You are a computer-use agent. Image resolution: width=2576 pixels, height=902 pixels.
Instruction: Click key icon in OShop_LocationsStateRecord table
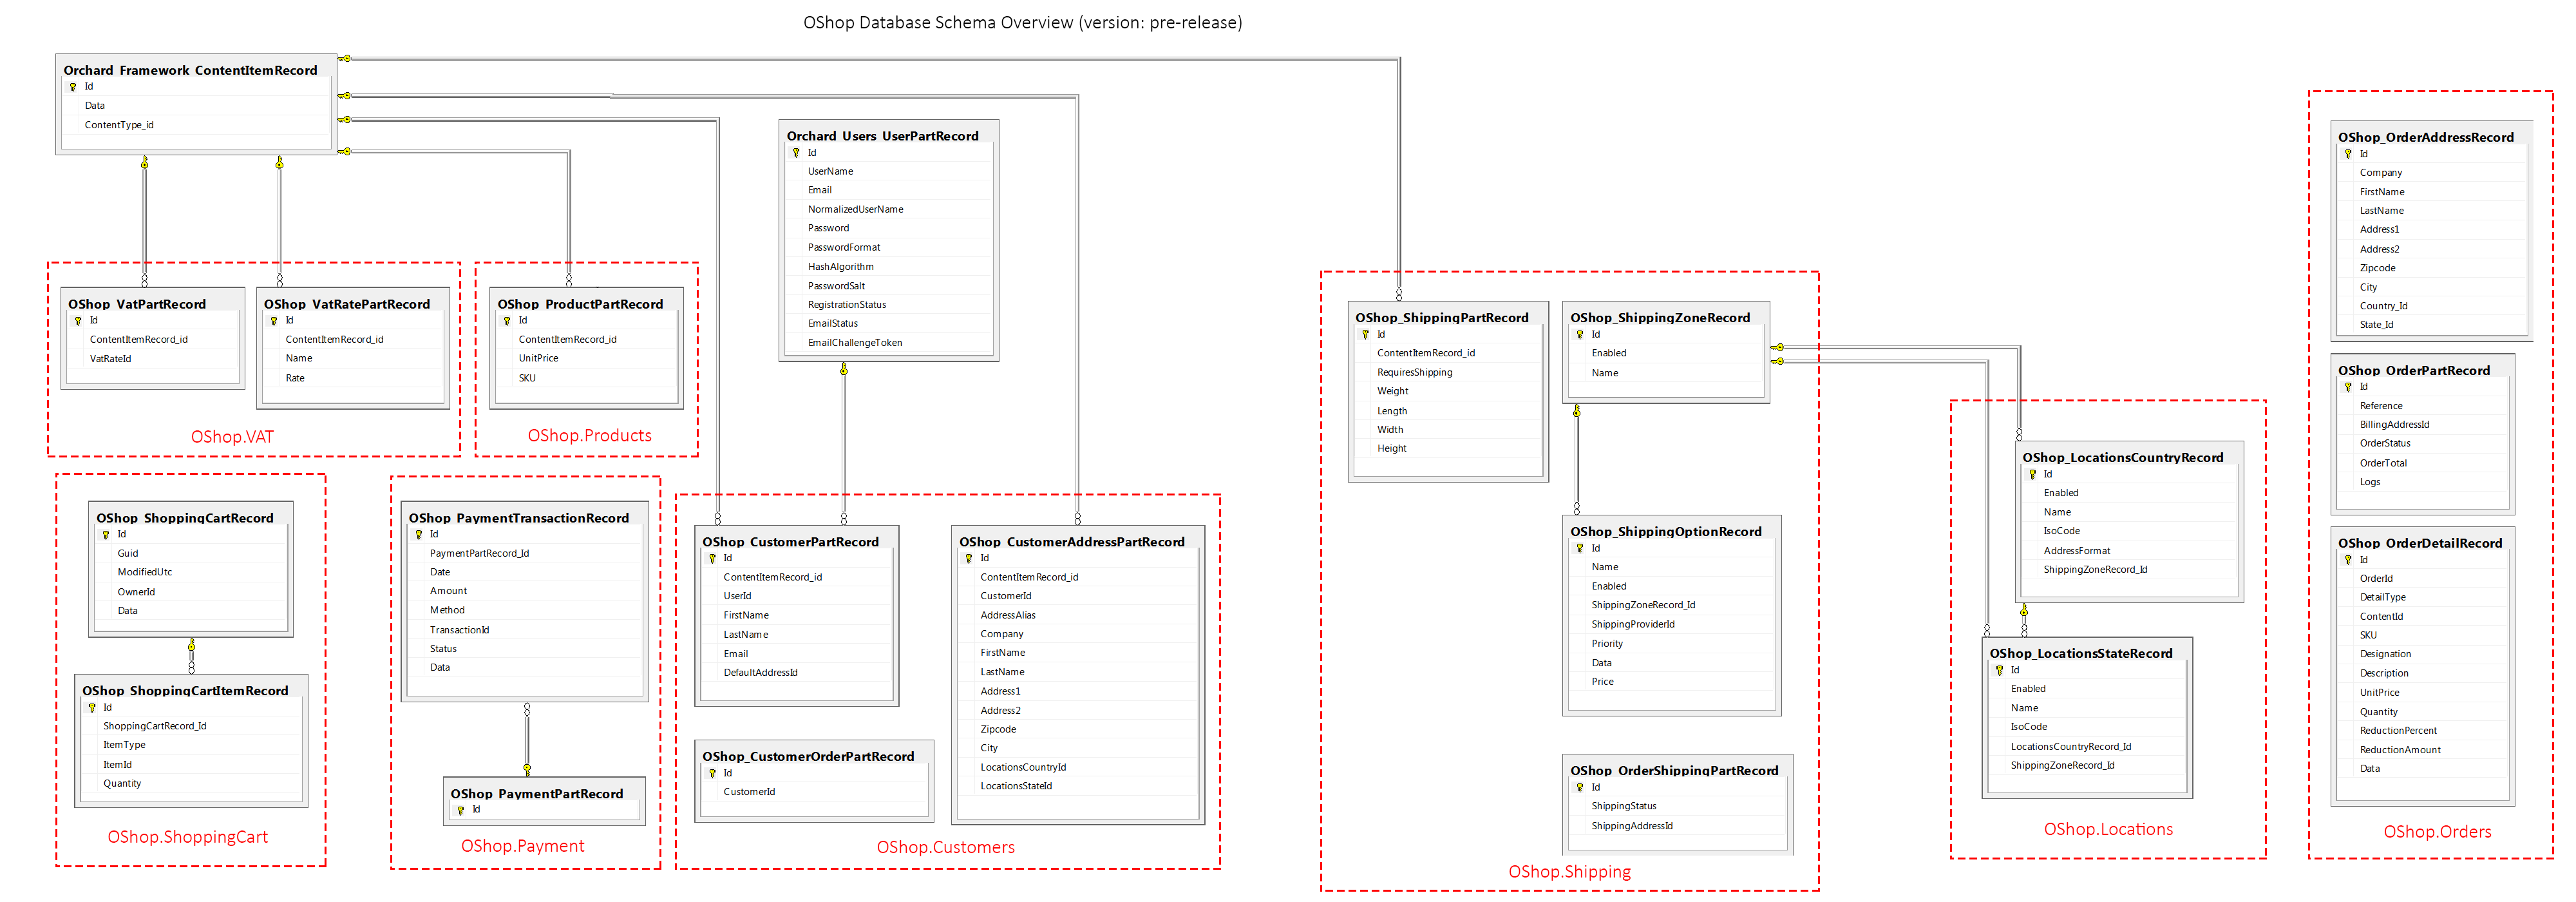coord(1999,670)
